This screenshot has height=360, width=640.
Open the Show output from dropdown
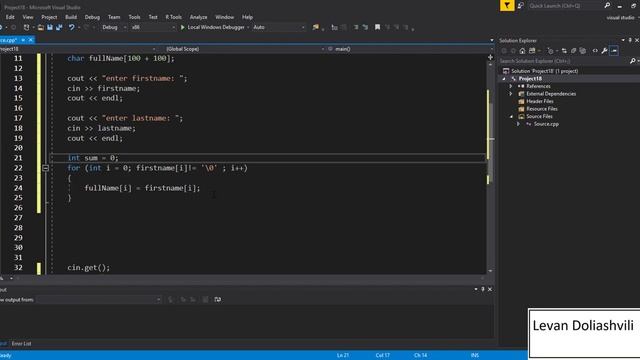(x=99, y=300)
